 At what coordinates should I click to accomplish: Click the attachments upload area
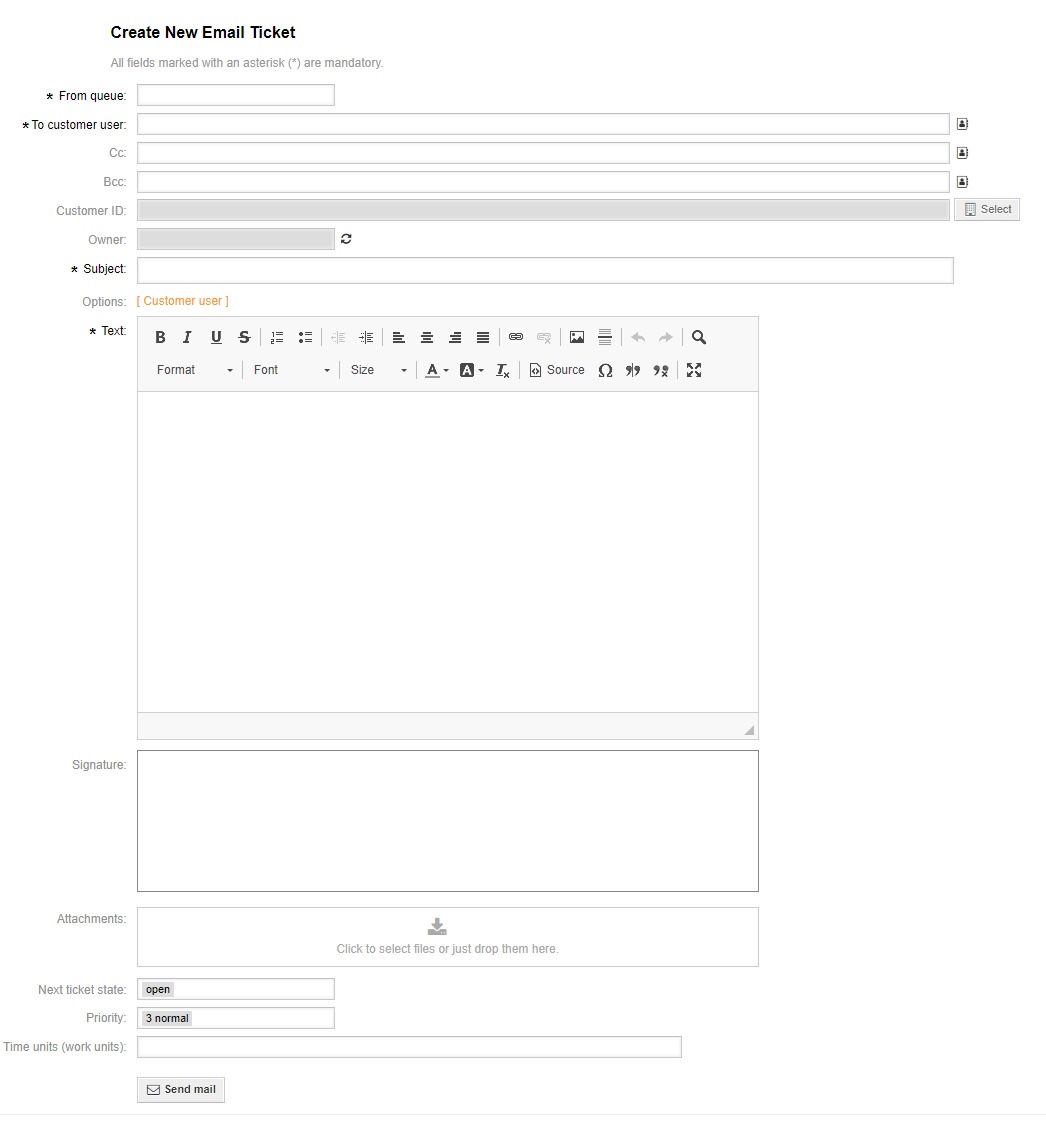(447, 937)
